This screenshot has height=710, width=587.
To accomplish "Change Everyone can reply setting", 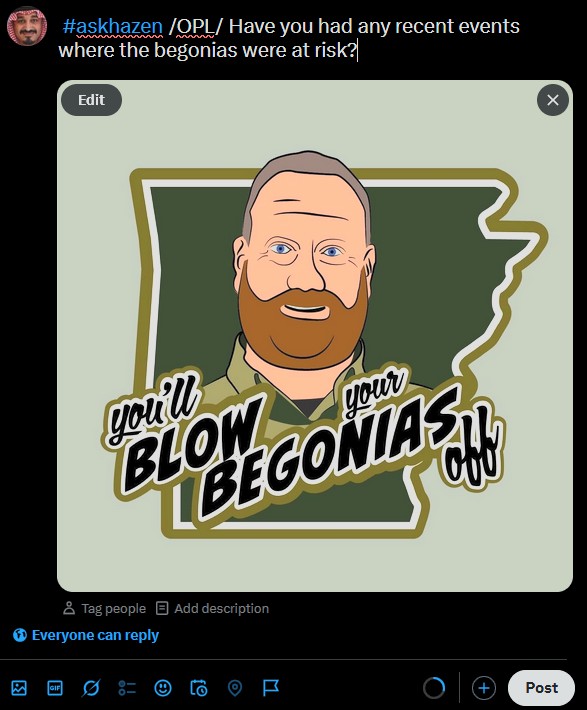I will click(86, 635).
